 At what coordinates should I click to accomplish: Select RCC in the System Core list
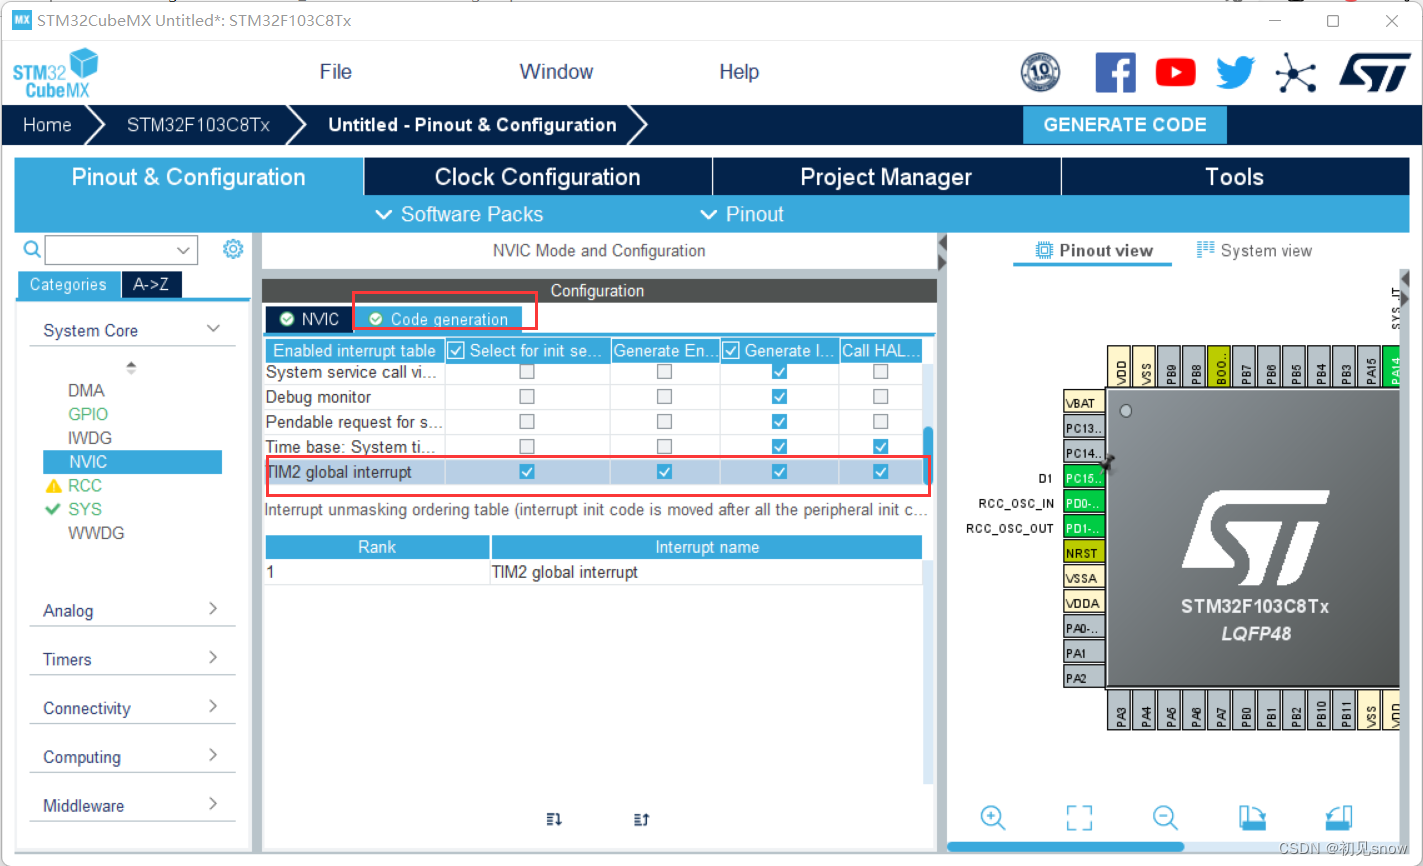(x=84, y=485)
